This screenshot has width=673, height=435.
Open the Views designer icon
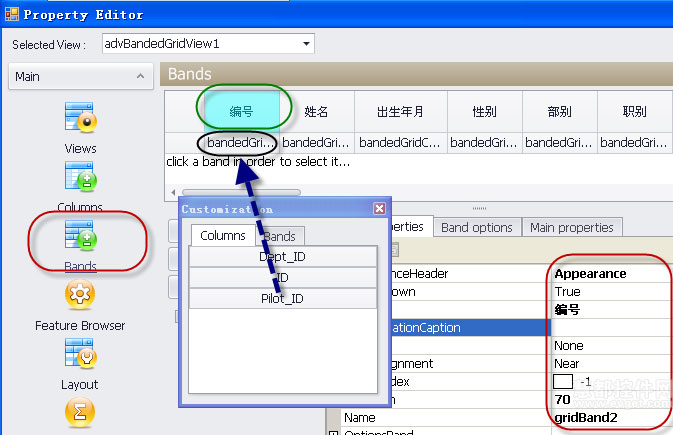click(81, 116)
